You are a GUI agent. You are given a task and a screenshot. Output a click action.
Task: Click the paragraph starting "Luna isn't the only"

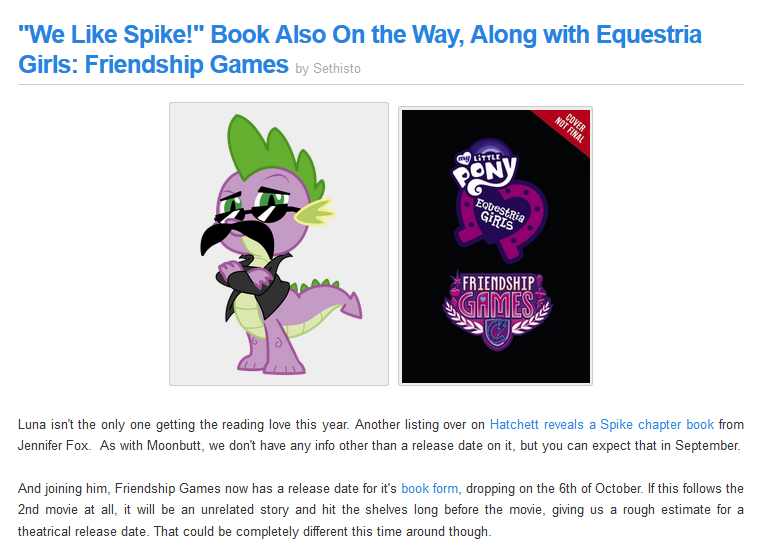381,435
